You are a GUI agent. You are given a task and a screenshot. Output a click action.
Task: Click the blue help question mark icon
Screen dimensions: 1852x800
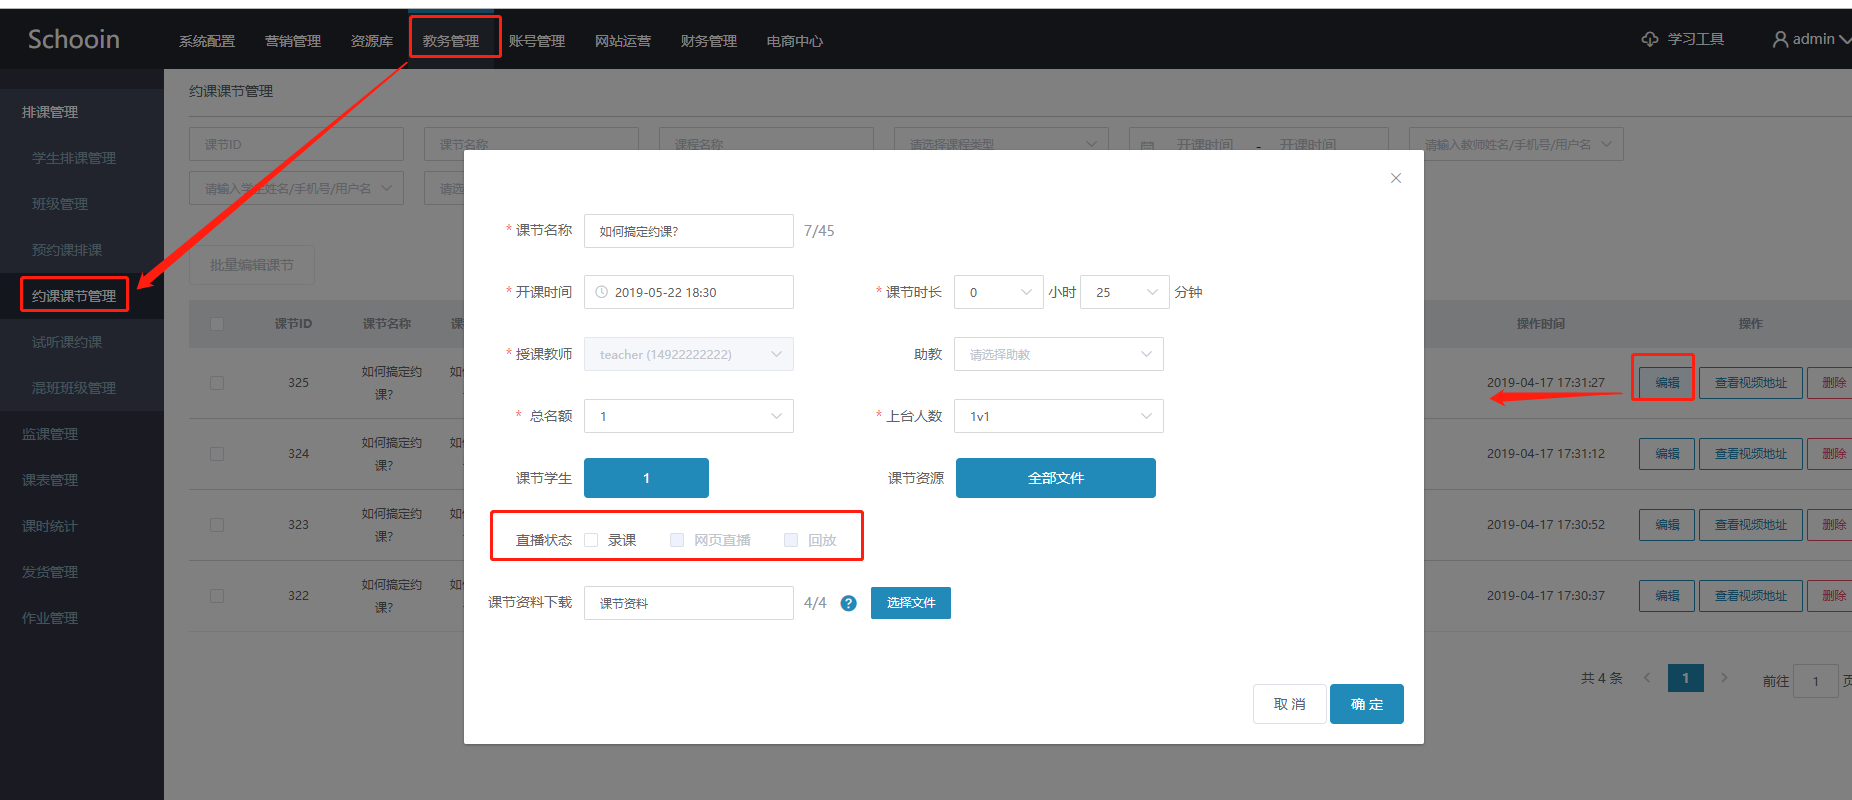point(848,603)
